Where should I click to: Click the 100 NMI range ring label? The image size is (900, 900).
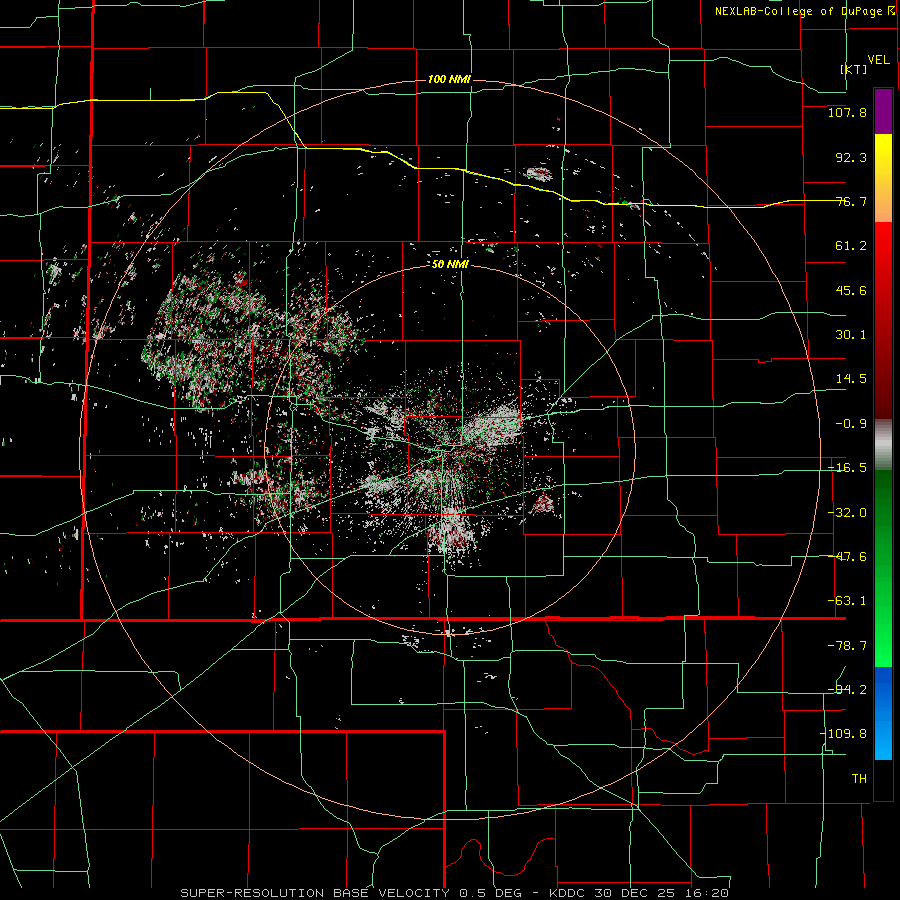coord(449,79)
